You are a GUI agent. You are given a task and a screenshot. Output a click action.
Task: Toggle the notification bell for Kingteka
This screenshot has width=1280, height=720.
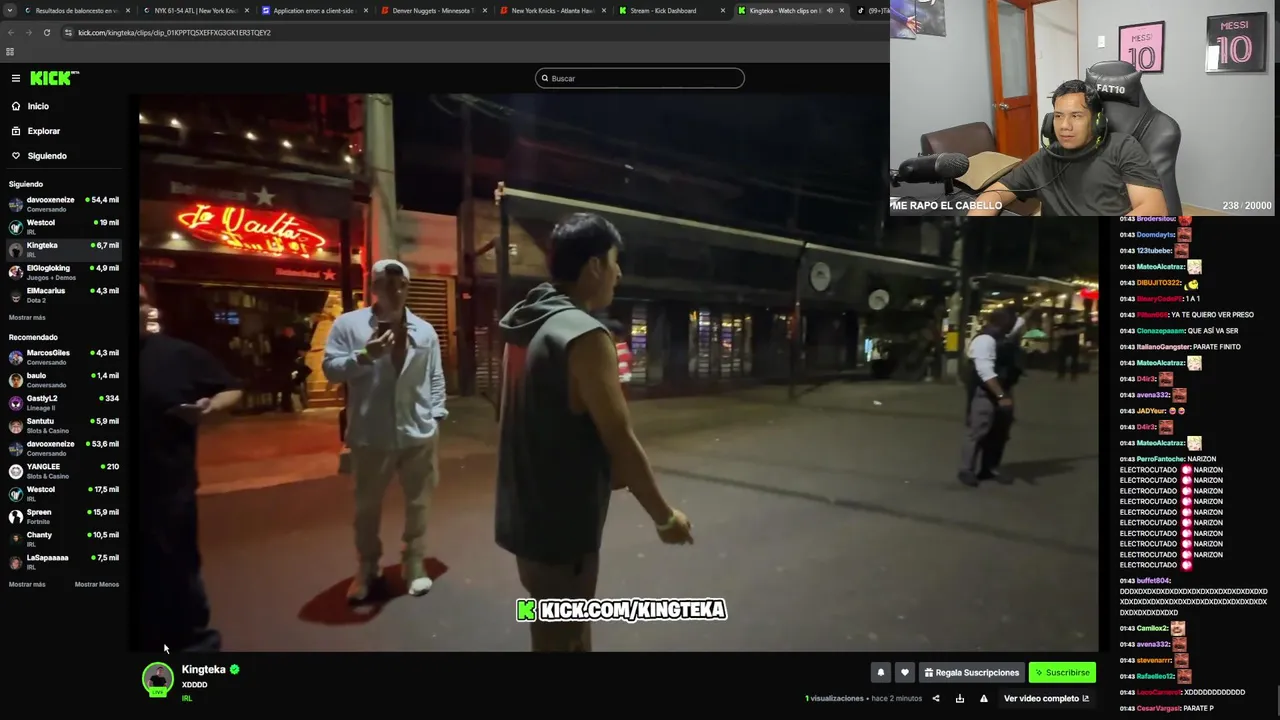coord(881,673)
